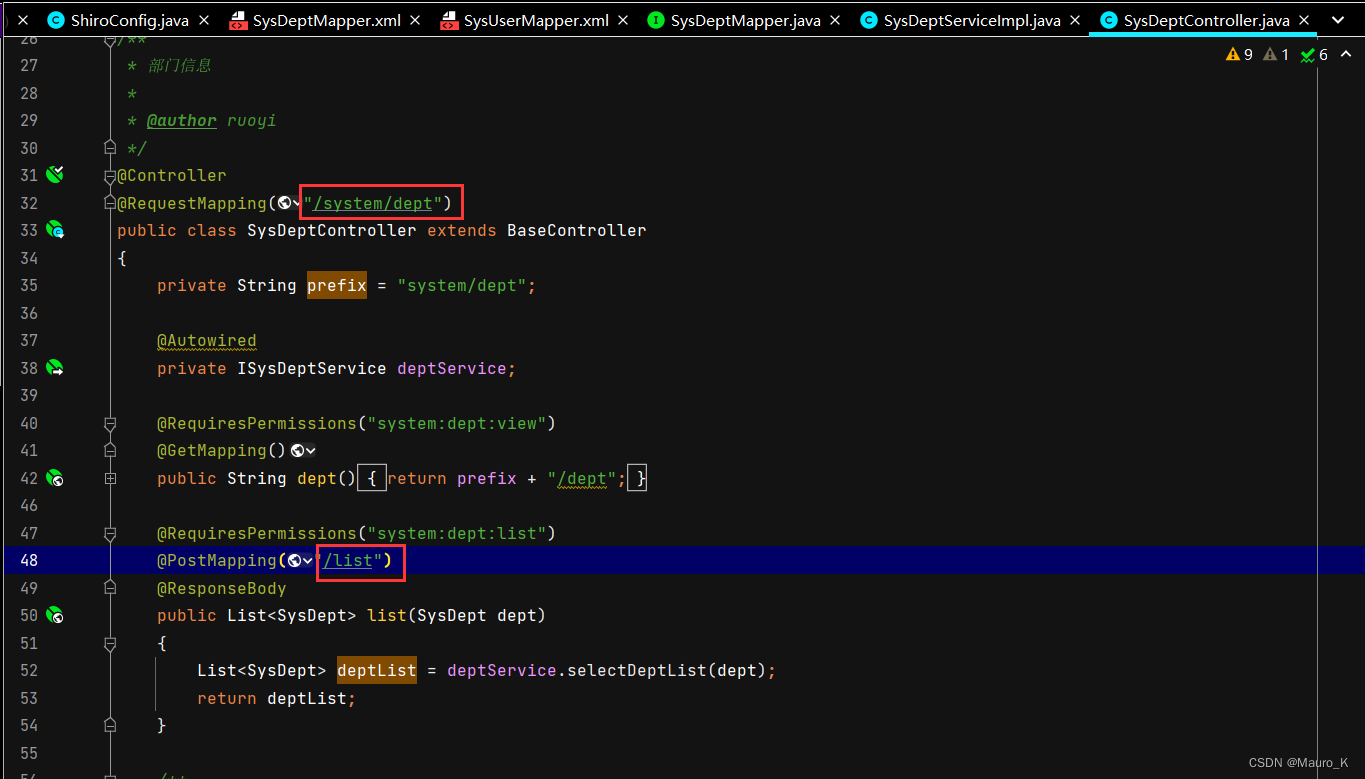Open the 6 typos inspection indicator

coord(1314,55)
